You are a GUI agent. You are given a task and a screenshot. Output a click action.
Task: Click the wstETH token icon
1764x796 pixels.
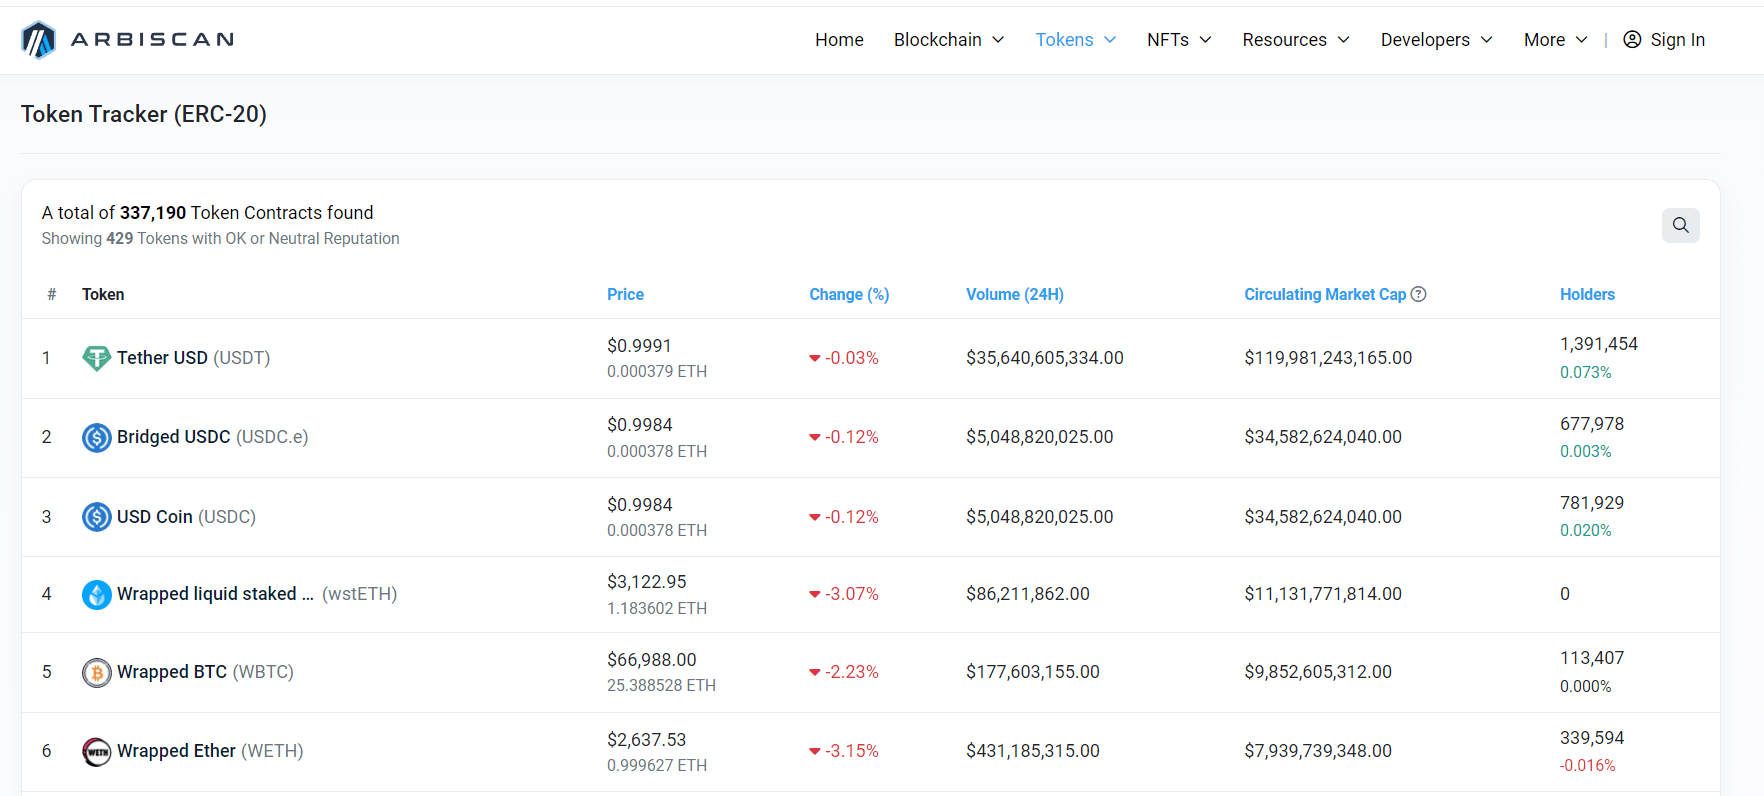click(x=96, y=594)
